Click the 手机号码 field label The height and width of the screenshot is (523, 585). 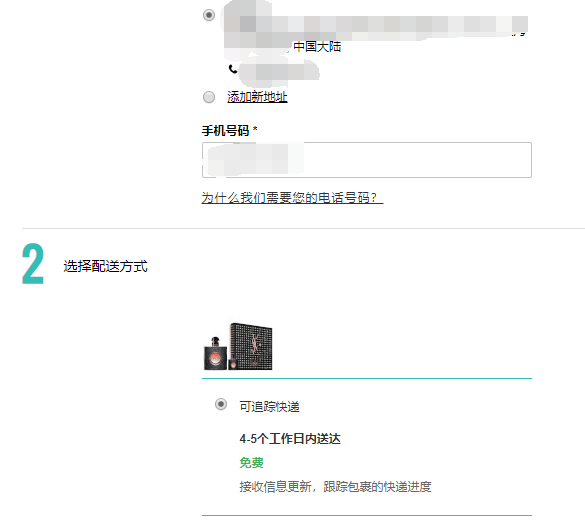pyautogui.click(x=225, y=131)
